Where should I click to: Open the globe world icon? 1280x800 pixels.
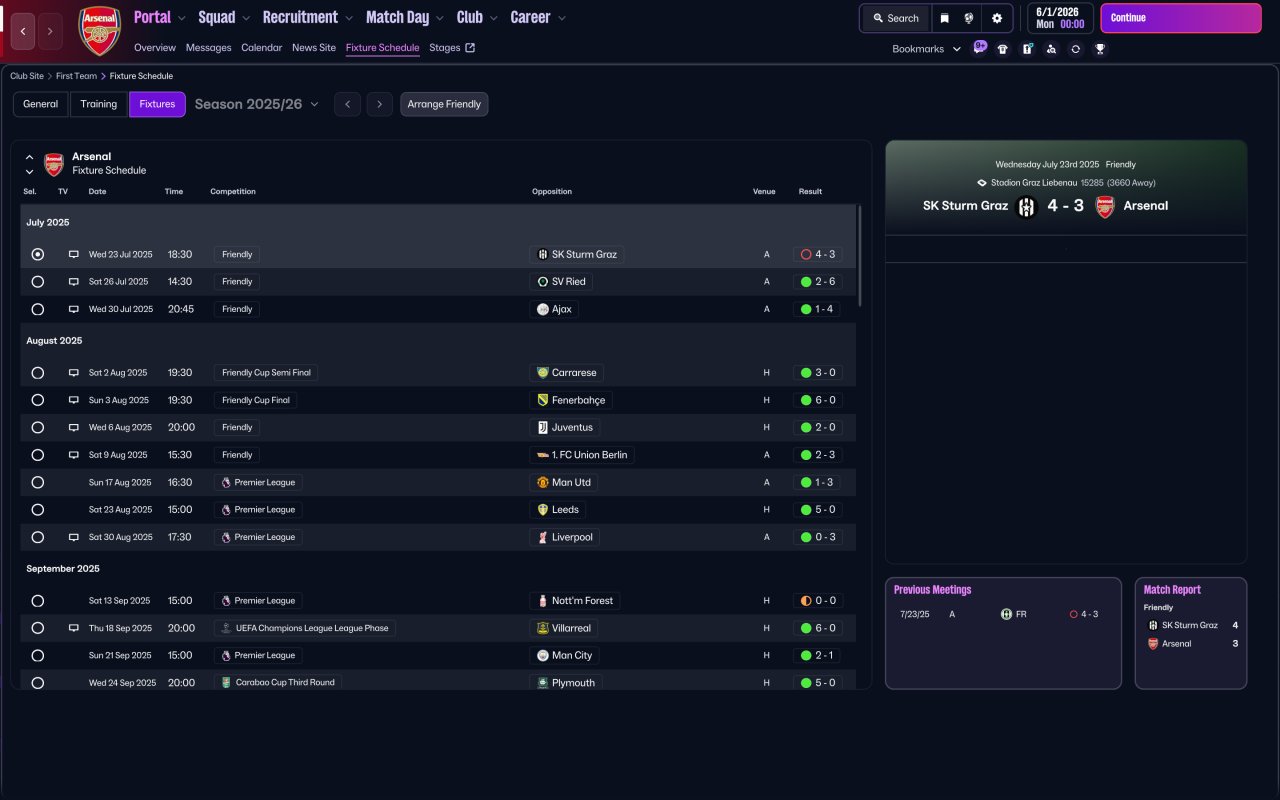tap(969, 18)
